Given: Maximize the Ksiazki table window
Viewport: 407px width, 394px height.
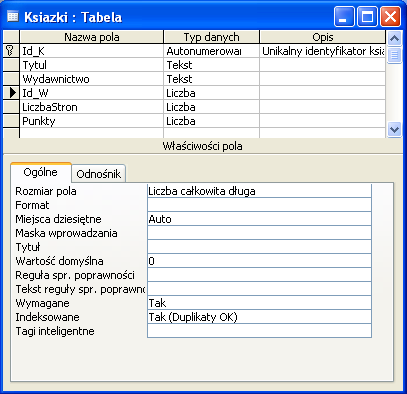Looking at the screenshot, I should pos(367,17).
